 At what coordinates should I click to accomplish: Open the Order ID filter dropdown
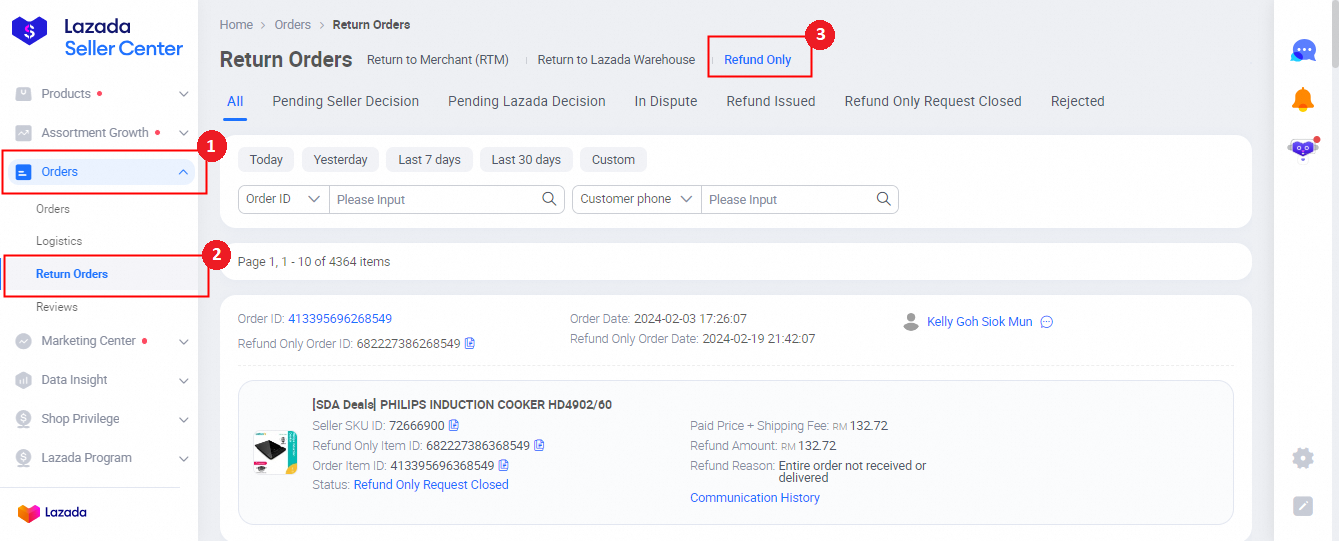pos(284,199)
